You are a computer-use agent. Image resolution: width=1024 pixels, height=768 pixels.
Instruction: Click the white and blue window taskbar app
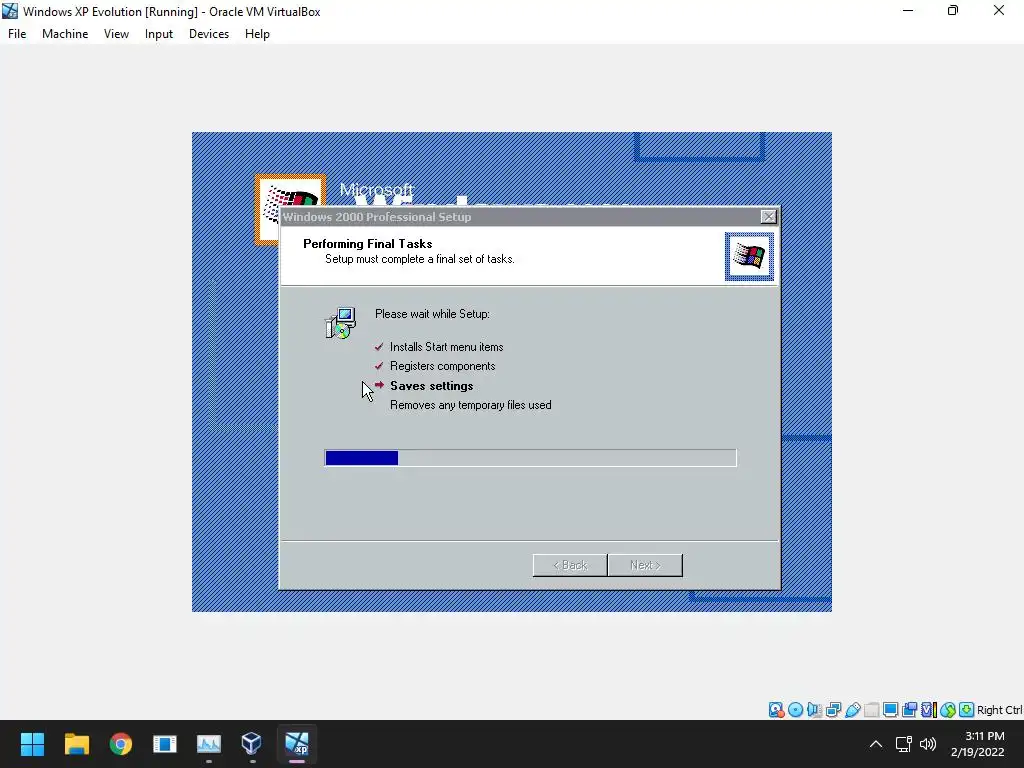pyautogui.click(x=165, y=744)
